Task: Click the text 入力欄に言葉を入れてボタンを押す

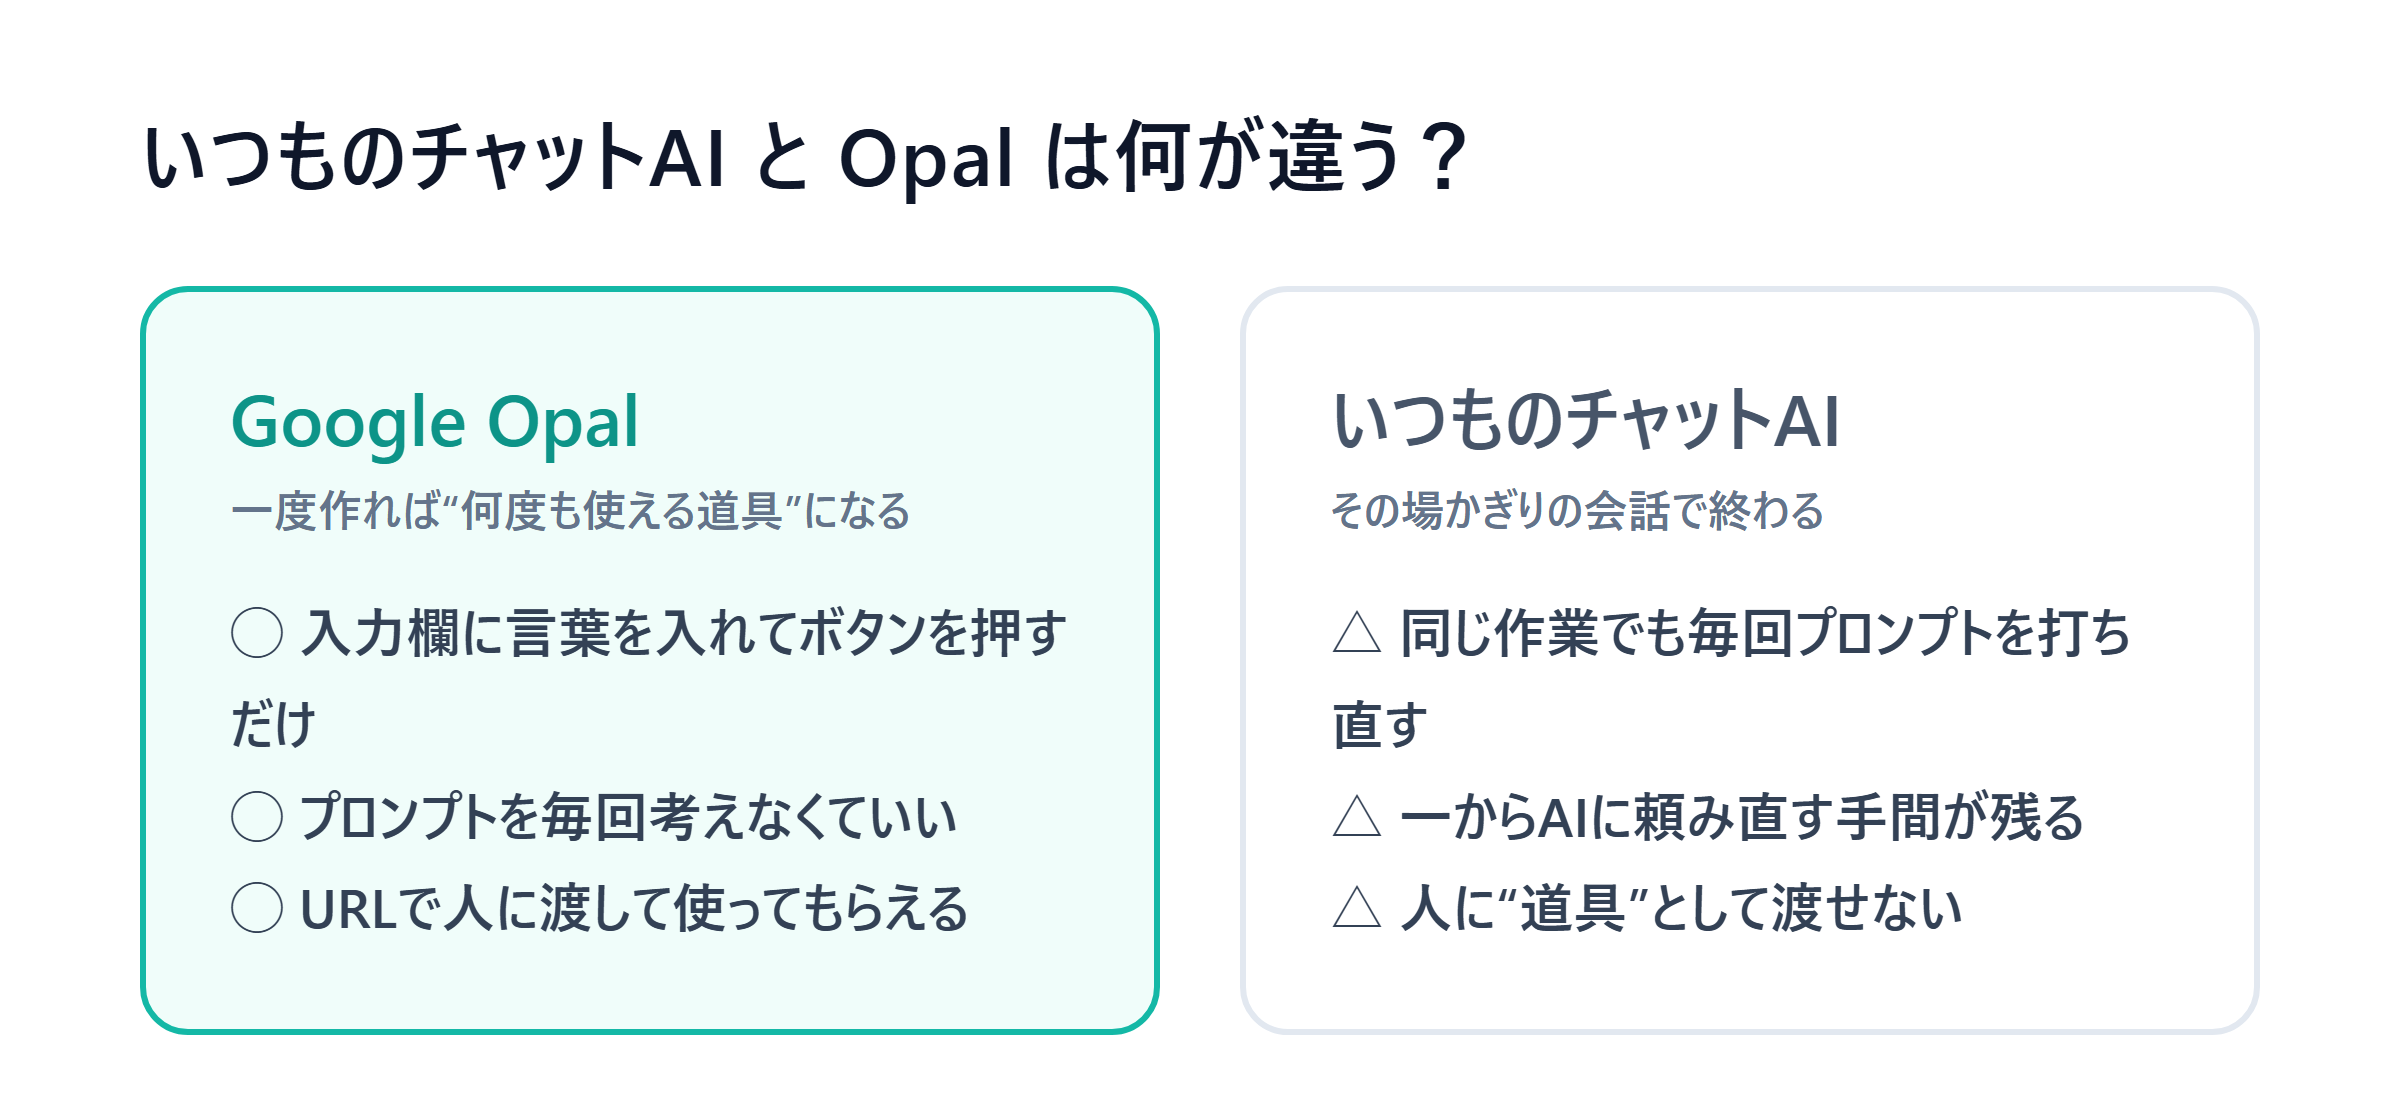Action: [x=684, y=634]
